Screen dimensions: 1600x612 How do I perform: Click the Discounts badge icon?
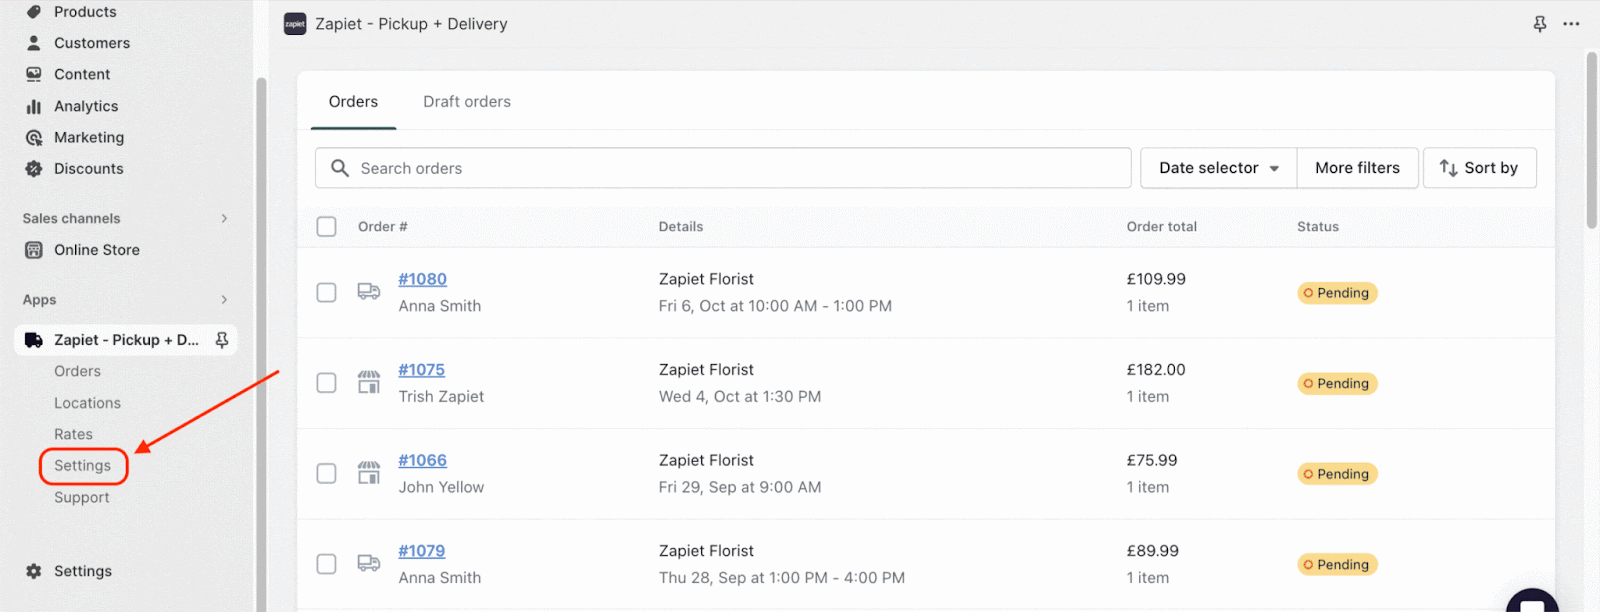(34, 169)
